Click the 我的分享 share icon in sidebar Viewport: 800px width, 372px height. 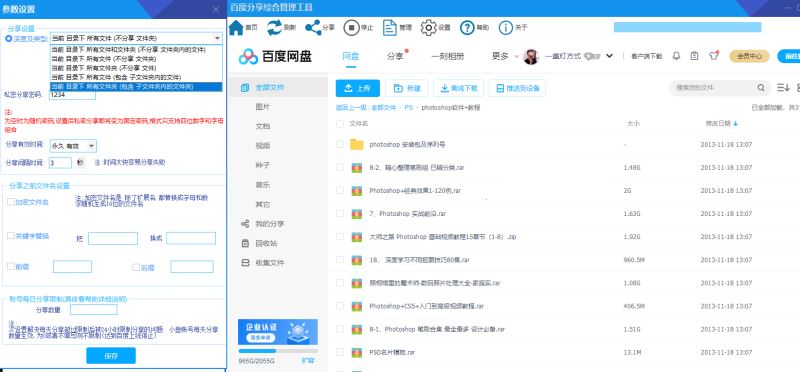click(245, 224)
